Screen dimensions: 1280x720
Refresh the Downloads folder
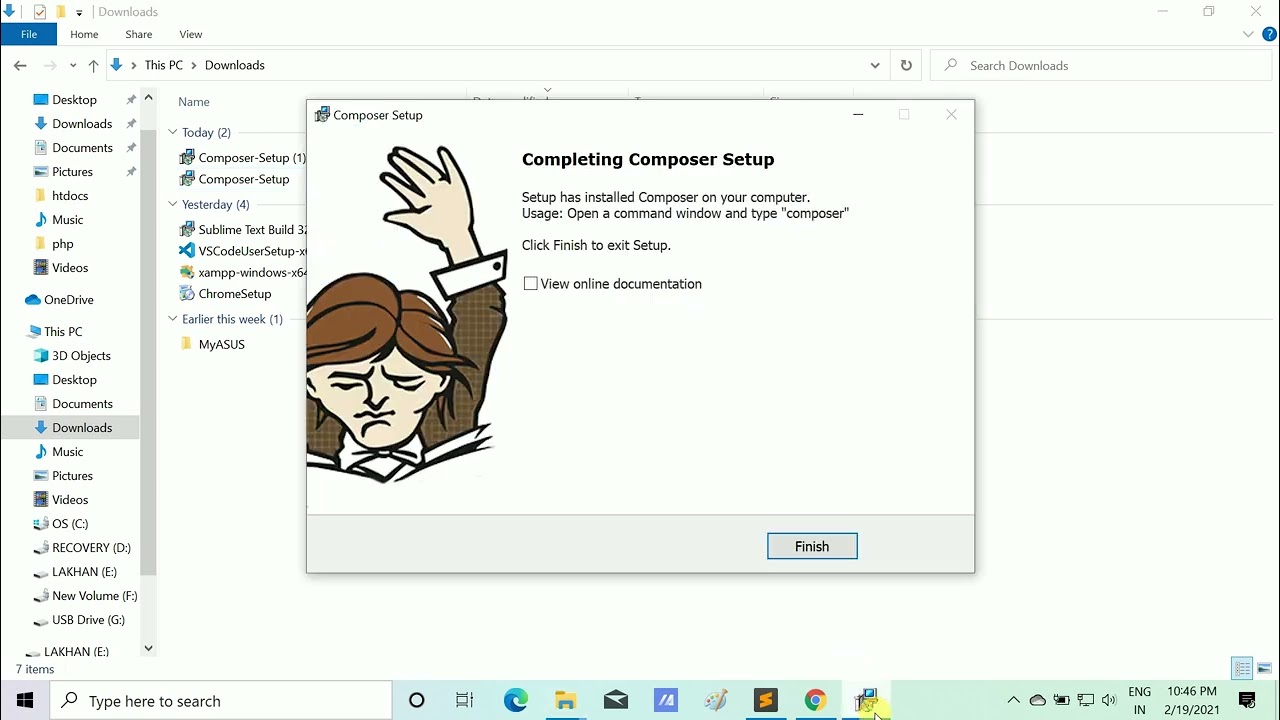pos(906,65)
